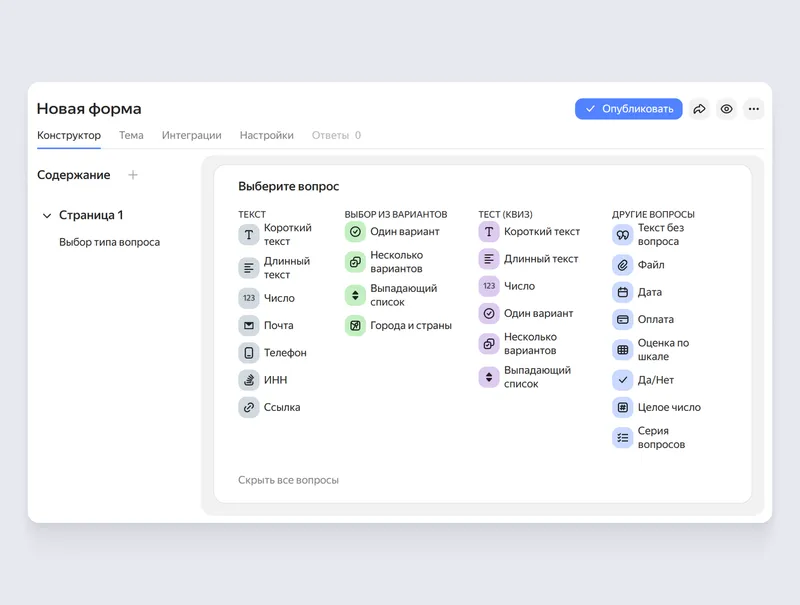Viewport: 800px width, 605px height.
Task: Go to the Интеграции tab
Action: click(191, 135)
